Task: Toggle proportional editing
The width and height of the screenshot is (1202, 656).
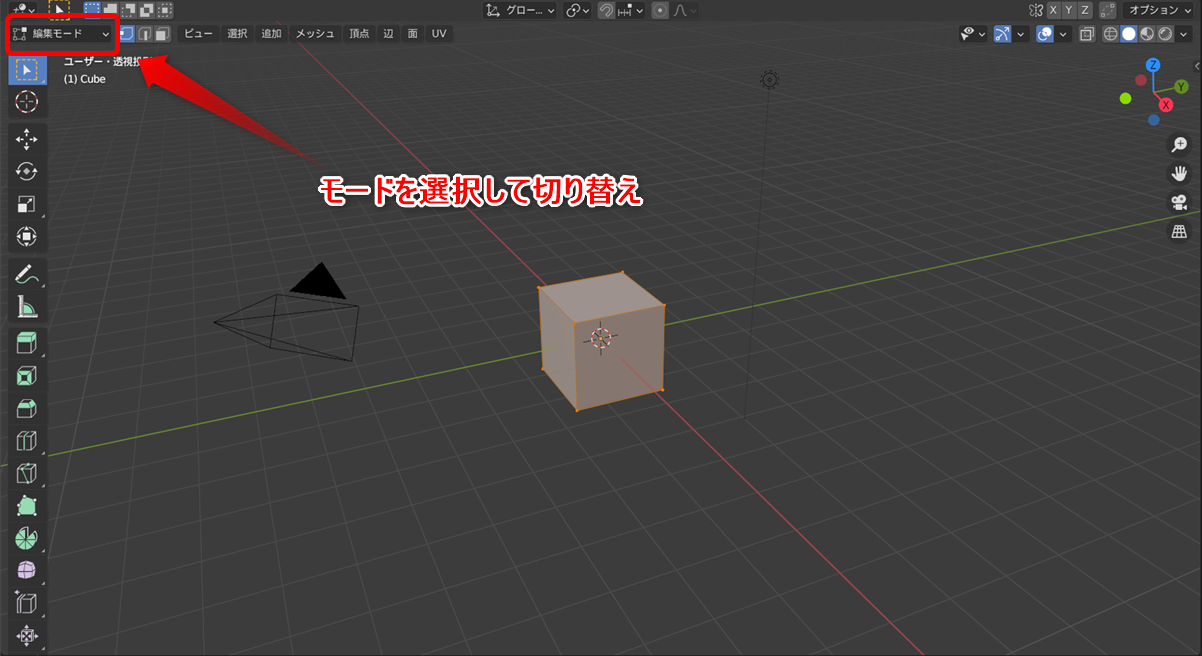Action: [660, 10]
